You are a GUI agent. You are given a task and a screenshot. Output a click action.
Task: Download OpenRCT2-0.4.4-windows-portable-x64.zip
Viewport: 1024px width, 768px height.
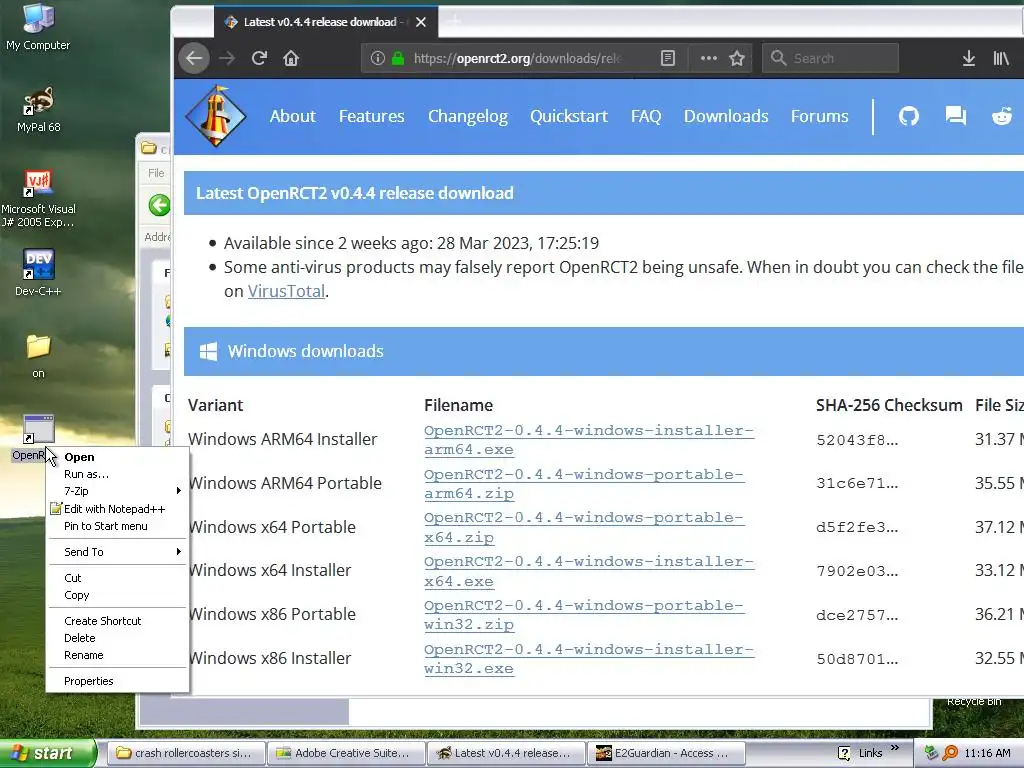click(x=583, y=528)
